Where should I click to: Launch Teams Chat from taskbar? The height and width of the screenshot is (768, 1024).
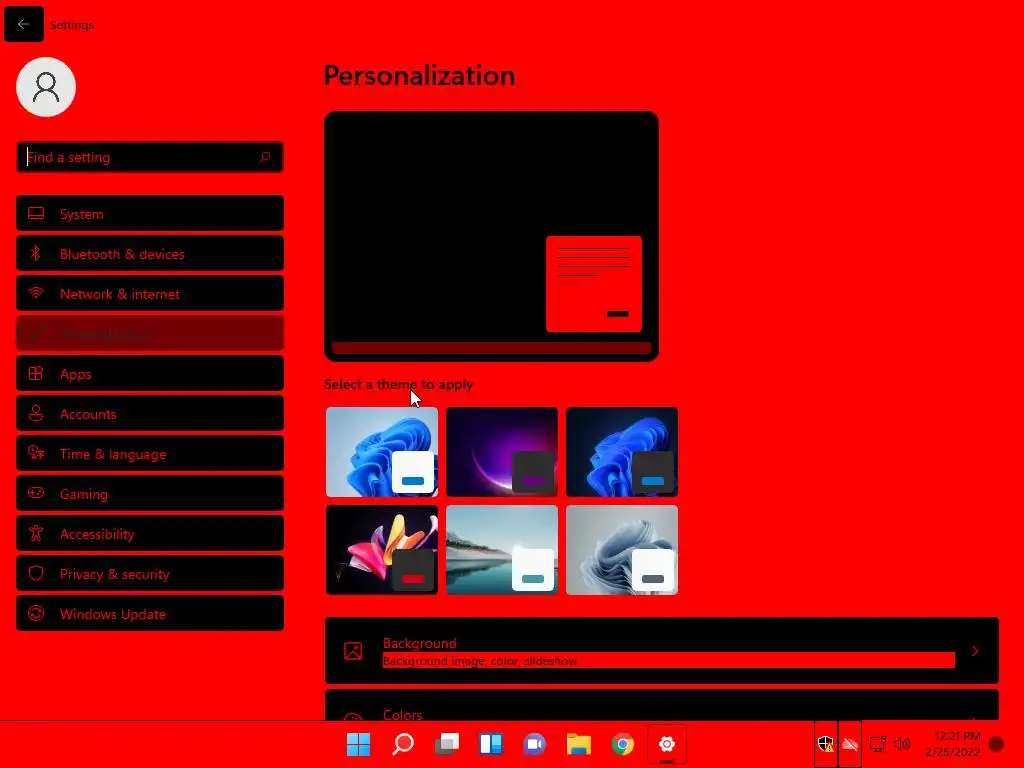pyautogui.click(x=534, y=744)
